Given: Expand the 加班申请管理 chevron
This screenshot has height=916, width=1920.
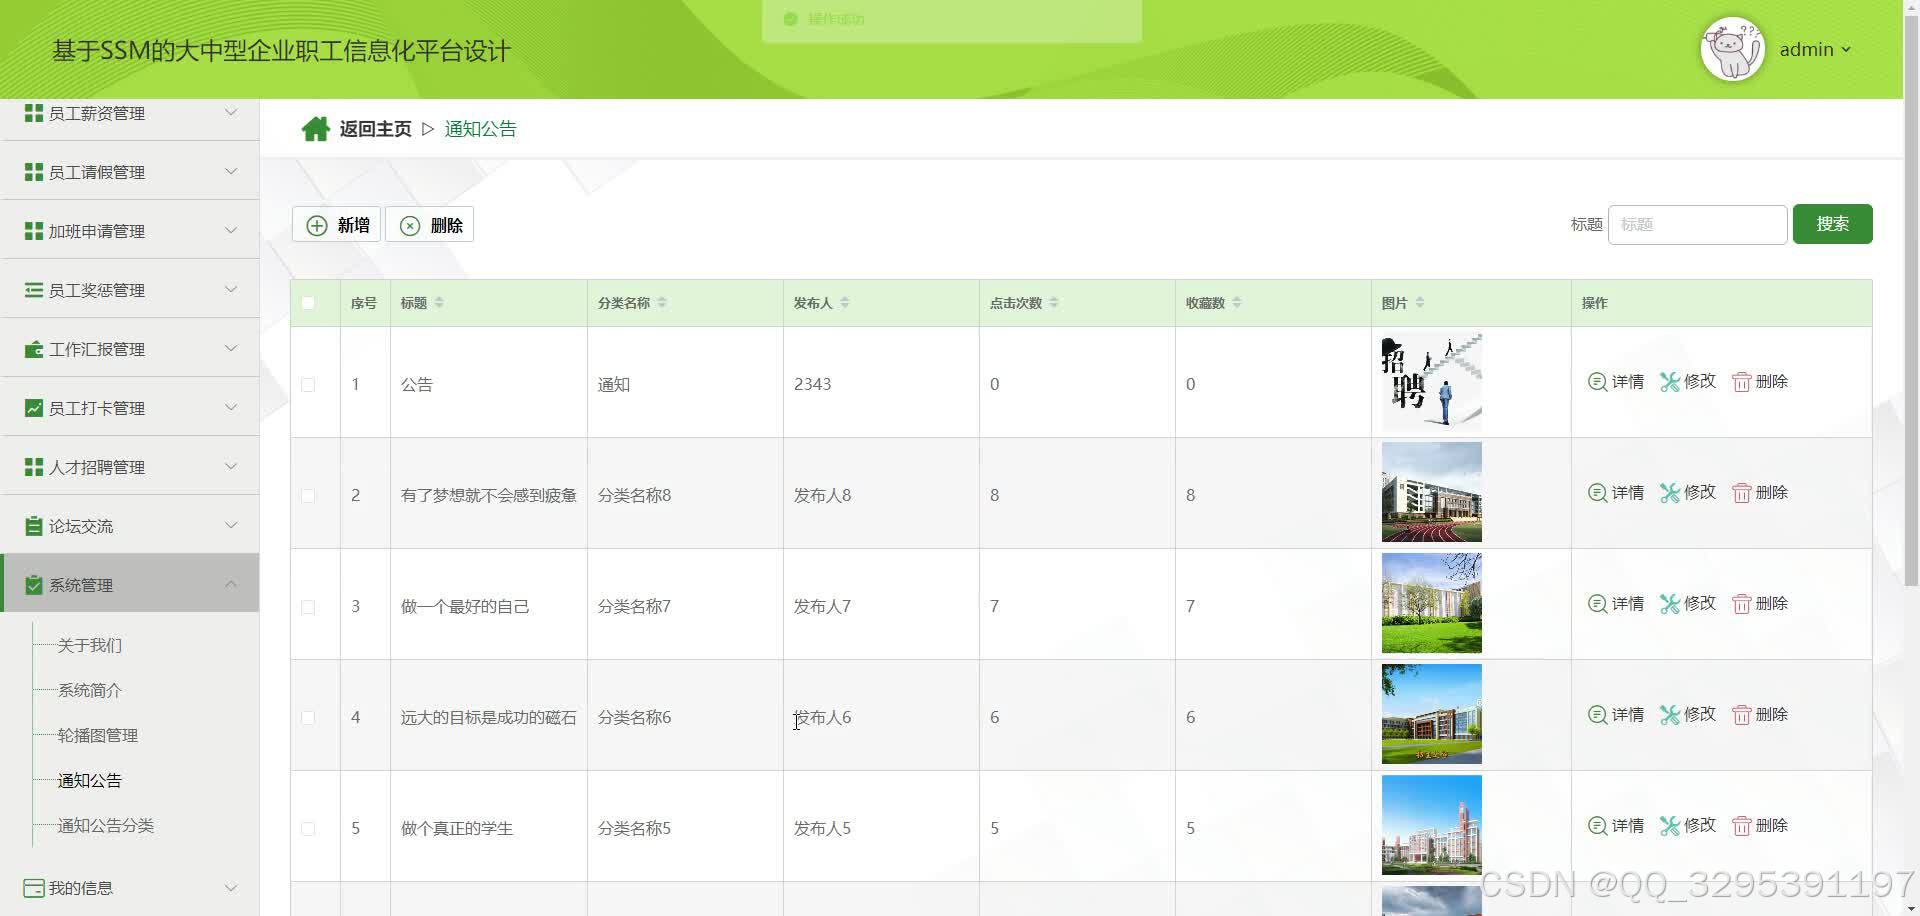Looking at the screenshot, I should pyautogui.click(x=231, y=230).
